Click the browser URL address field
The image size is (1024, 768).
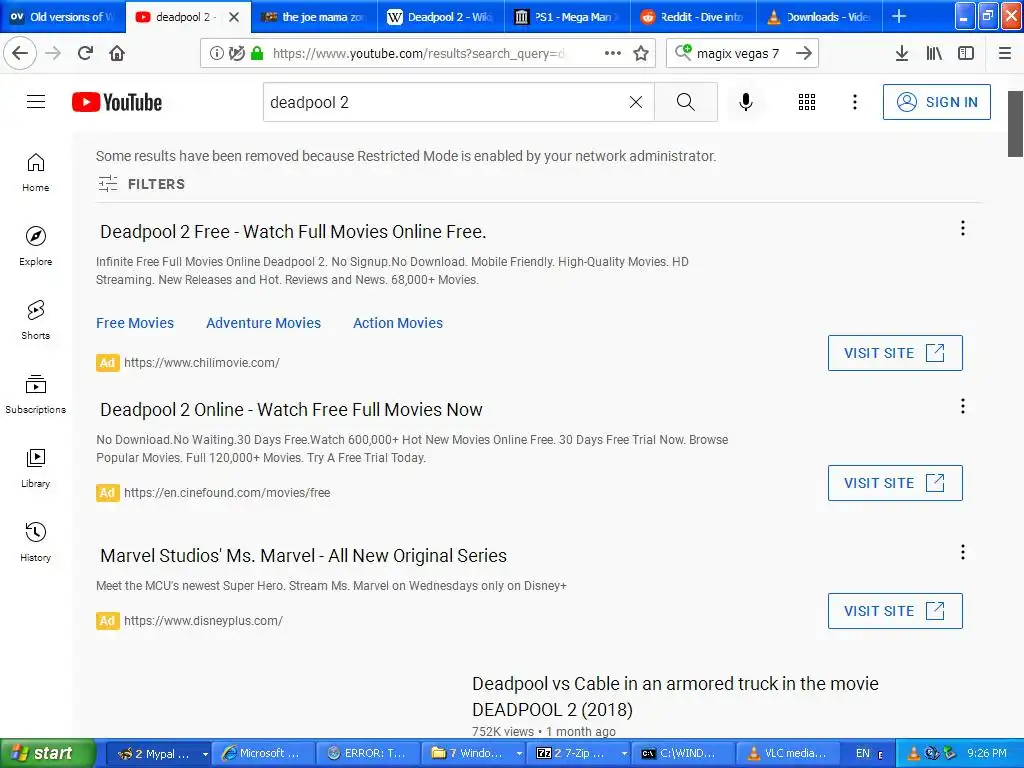(x=418, y=53)
